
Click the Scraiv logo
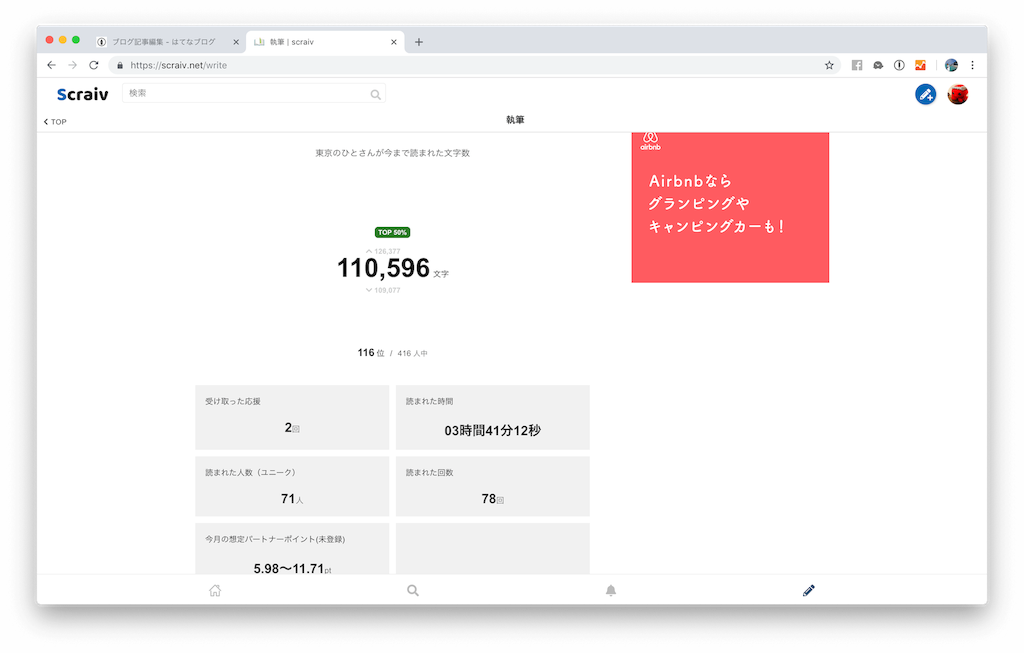click(x=82, y=94)
